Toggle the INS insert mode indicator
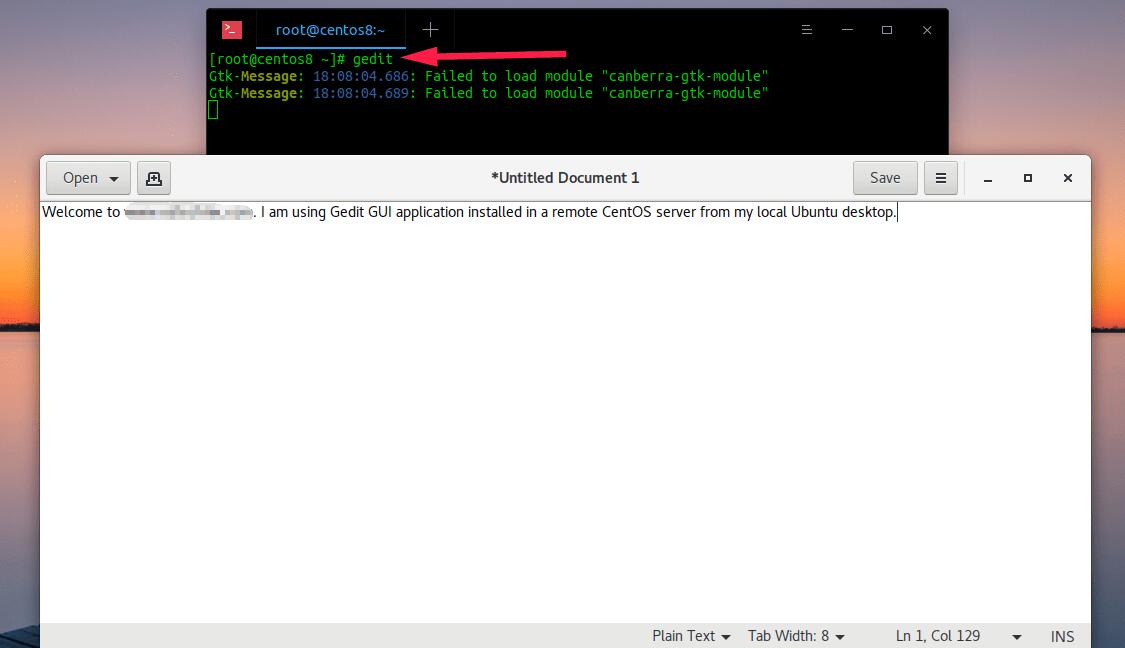Image resolution: width=1125 pixels, height=648 pixels. coord(1062,636)
